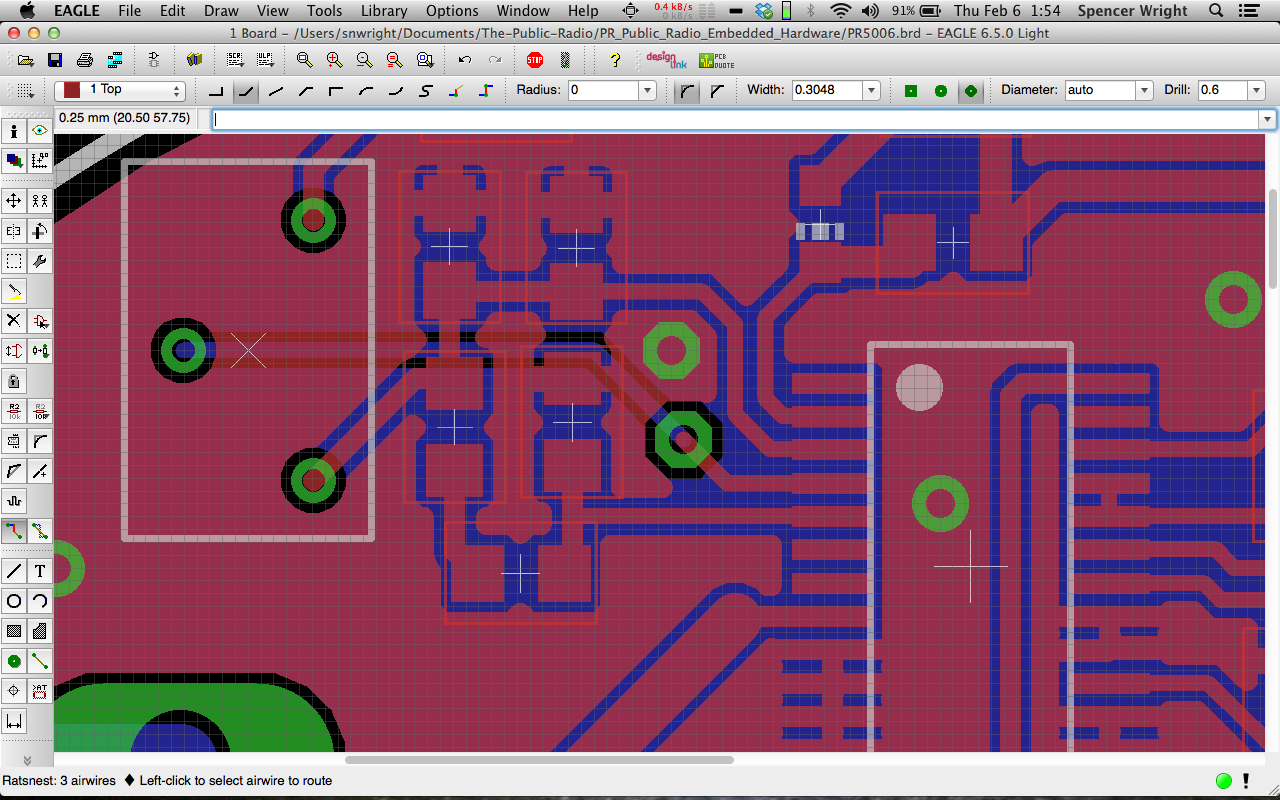The image size is (1280, 800).
Task: Save the board with the floppy disk icon
Action: (x=55, y=60)
